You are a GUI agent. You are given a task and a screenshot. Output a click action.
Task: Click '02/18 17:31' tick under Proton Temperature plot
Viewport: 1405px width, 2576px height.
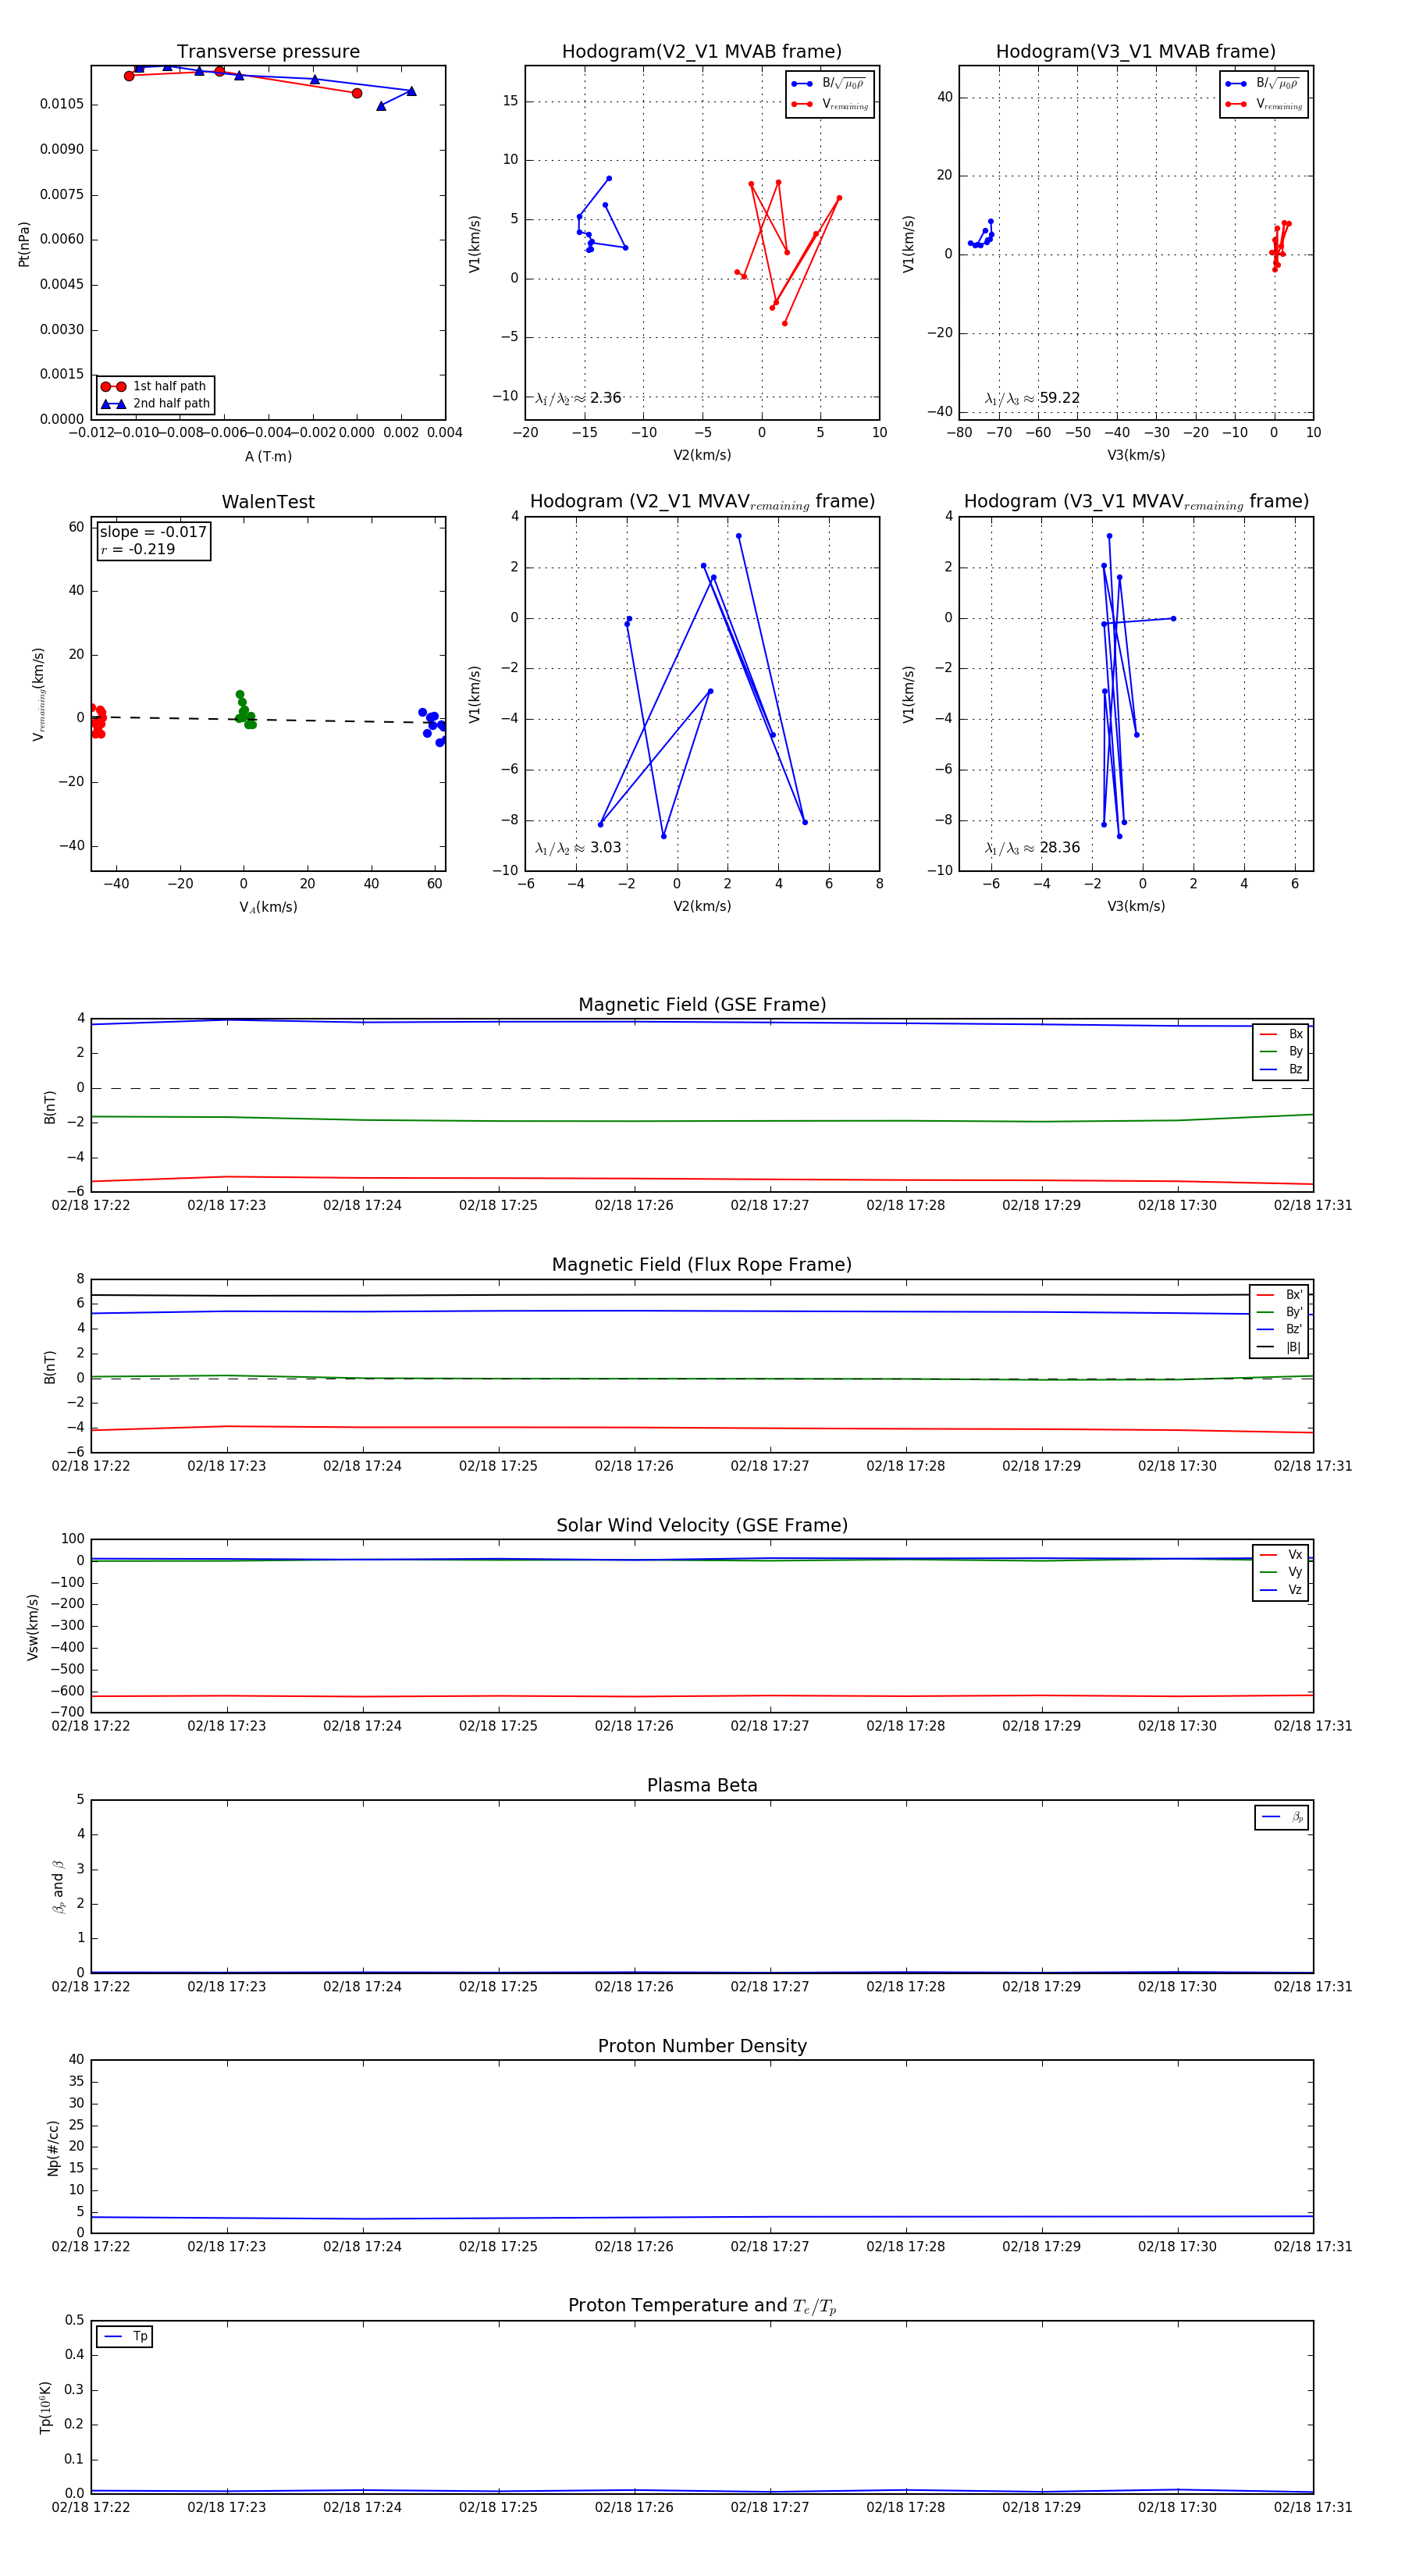point(1312,2507)
